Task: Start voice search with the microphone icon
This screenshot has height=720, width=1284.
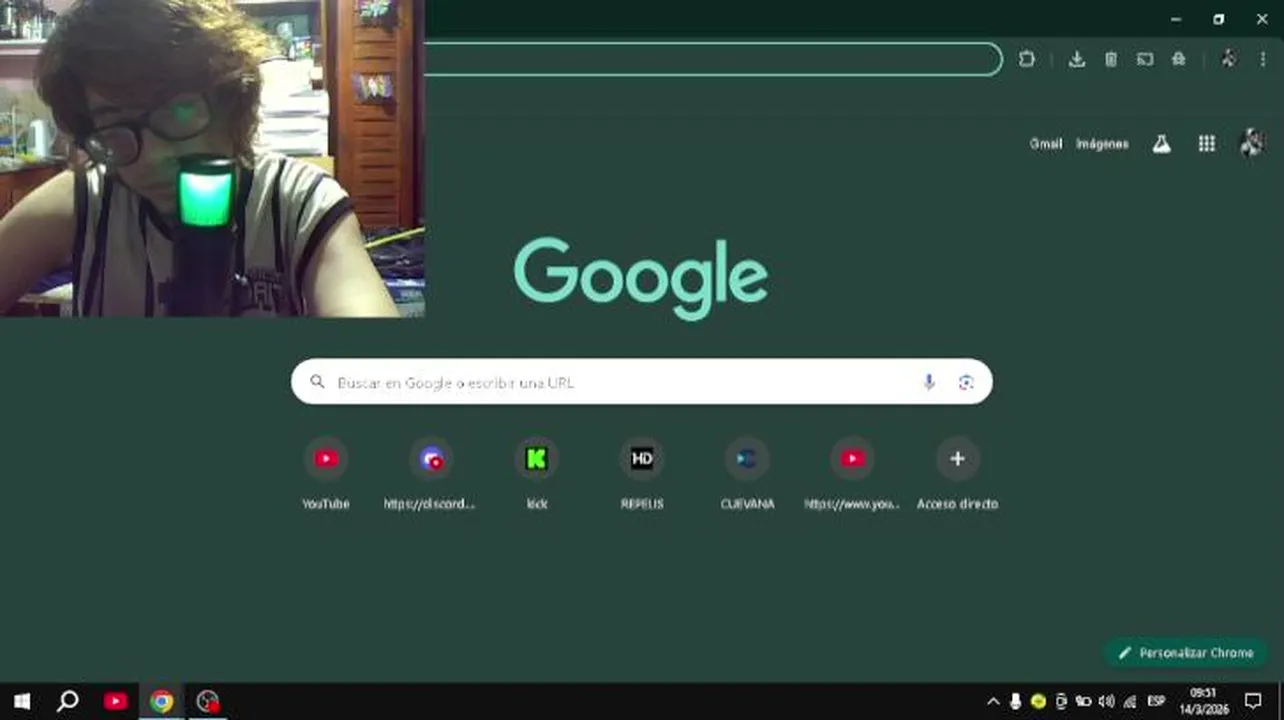Action: coord(929,382)
